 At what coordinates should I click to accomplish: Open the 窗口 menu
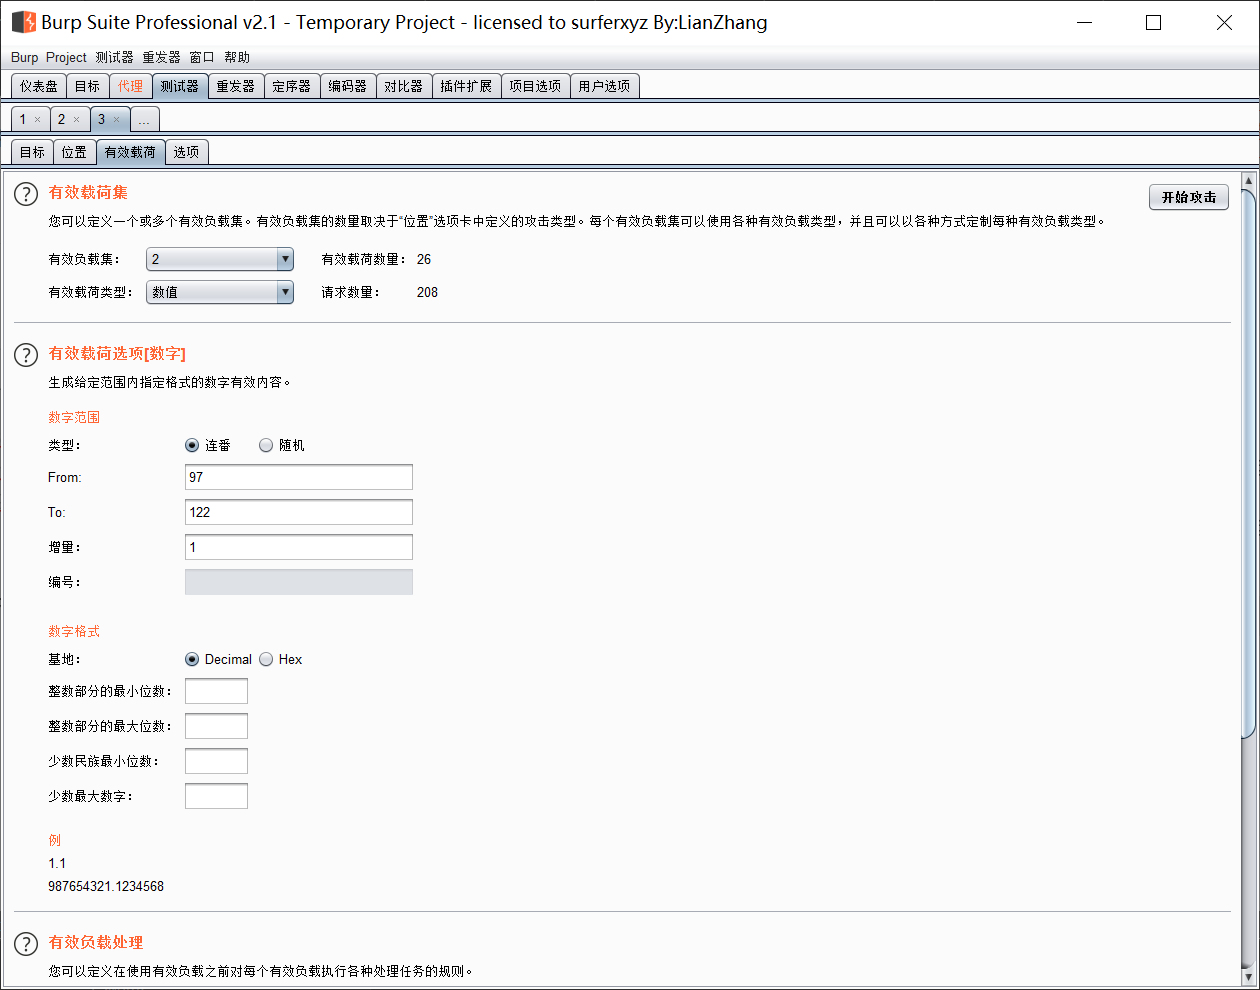[202, 58]
